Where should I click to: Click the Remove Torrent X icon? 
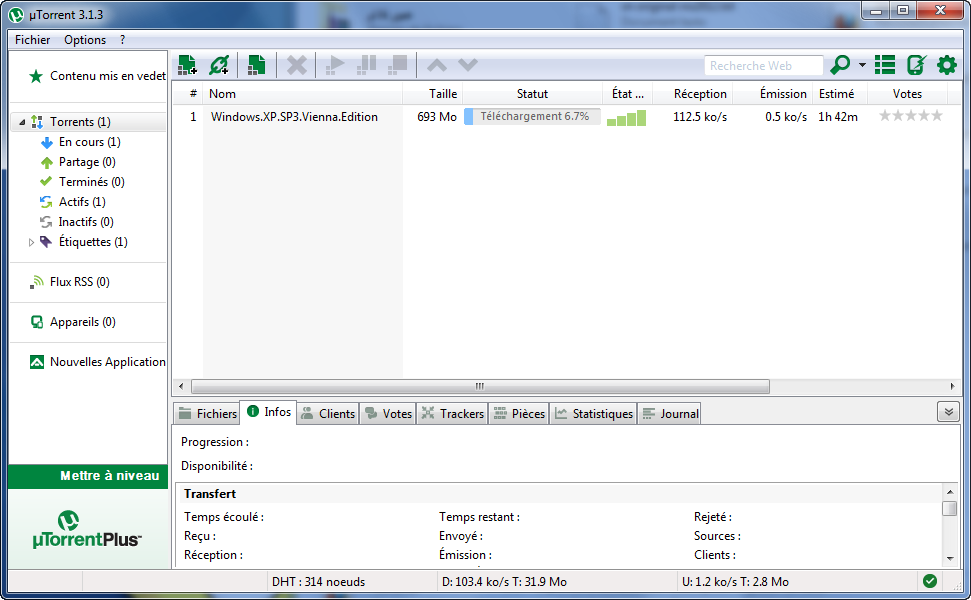point(297,65)
